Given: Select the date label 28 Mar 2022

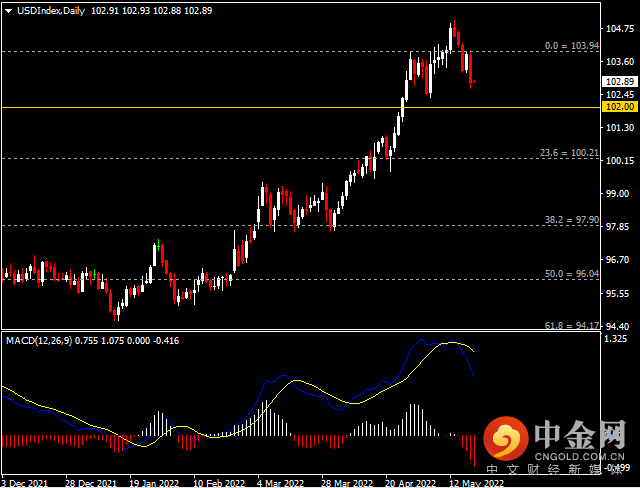Looking at the screenshot, I should (x=347, y=483).
